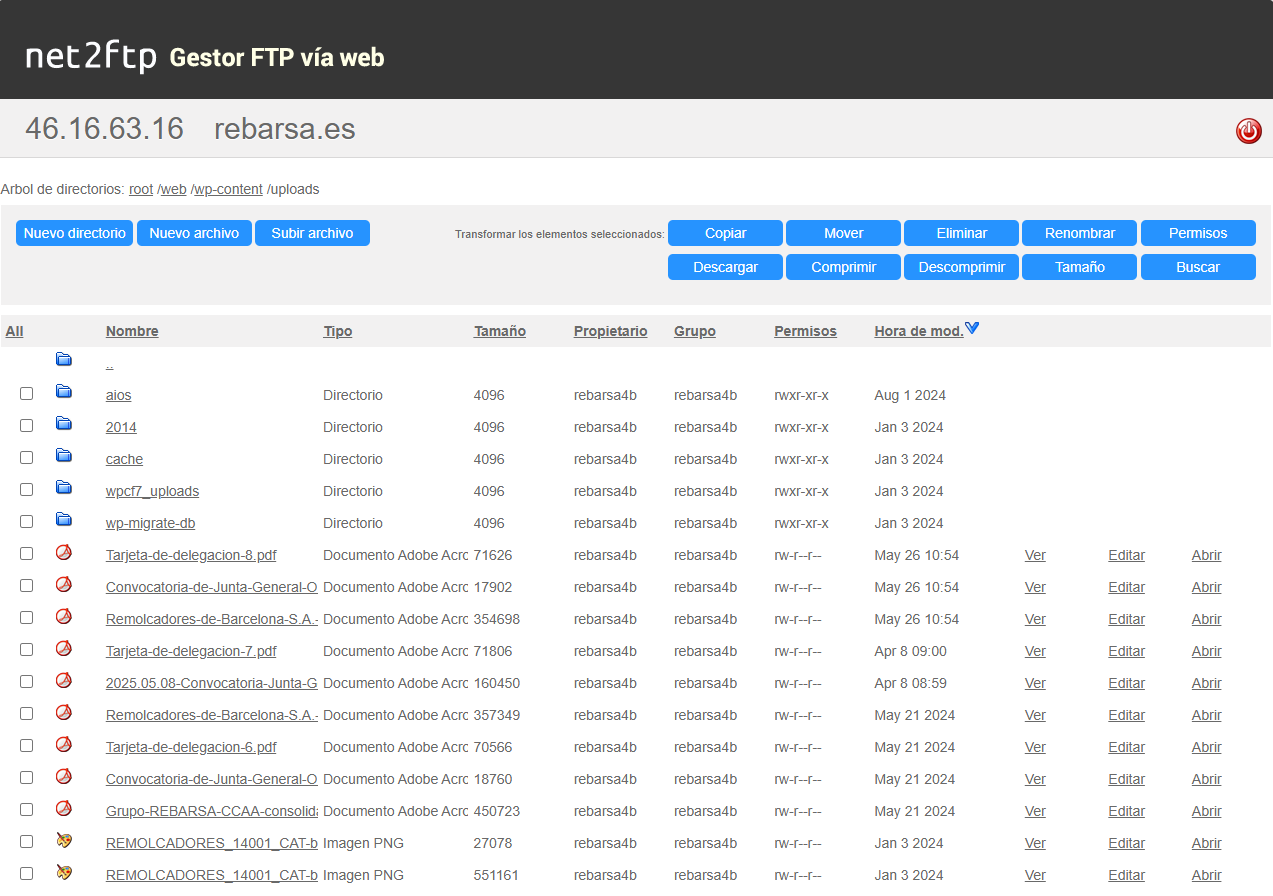The image size is (1273, 896).
Task: Click the PDF icon for Tarjeta-de-delegacion-8.pdf
Action: (x=64, y=553)
